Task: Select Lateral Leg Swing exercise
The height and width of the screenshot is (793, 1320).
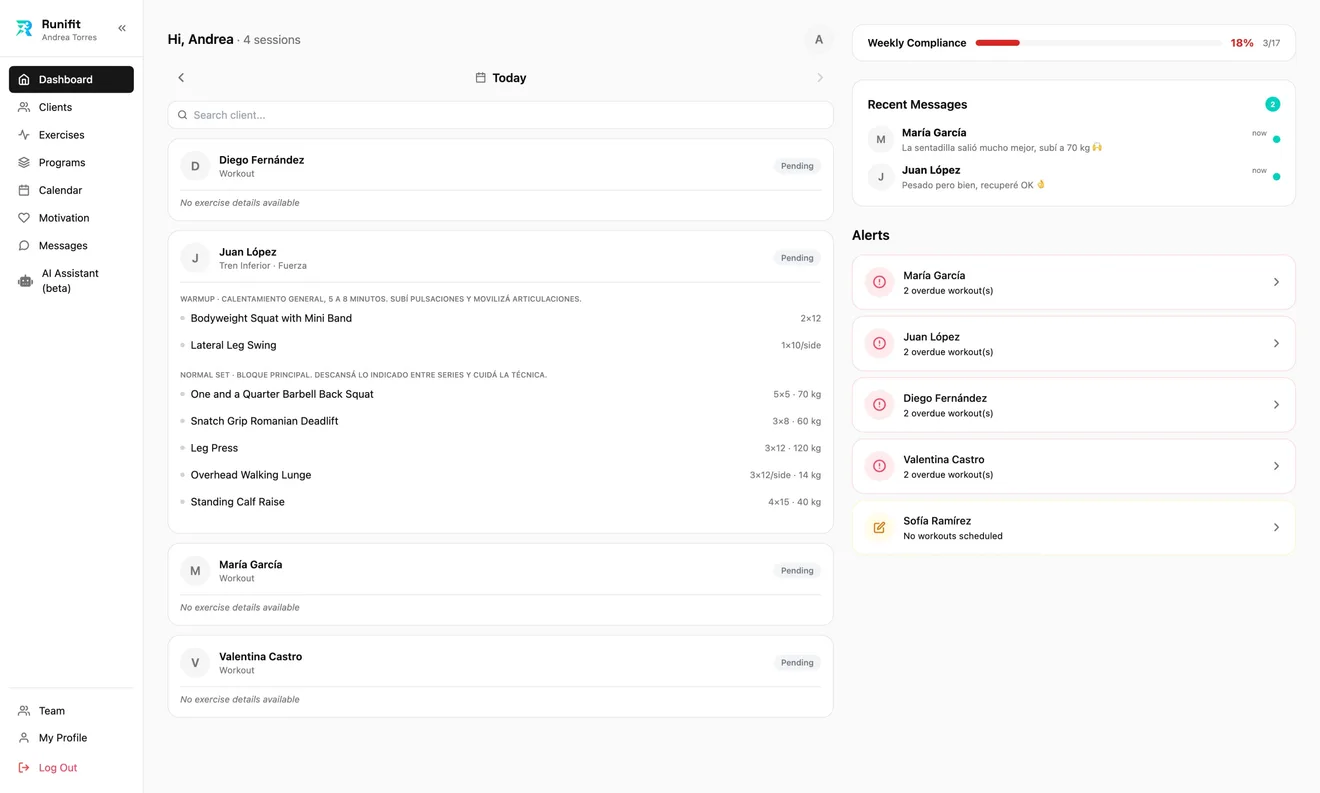Action: tap(234, 345)
